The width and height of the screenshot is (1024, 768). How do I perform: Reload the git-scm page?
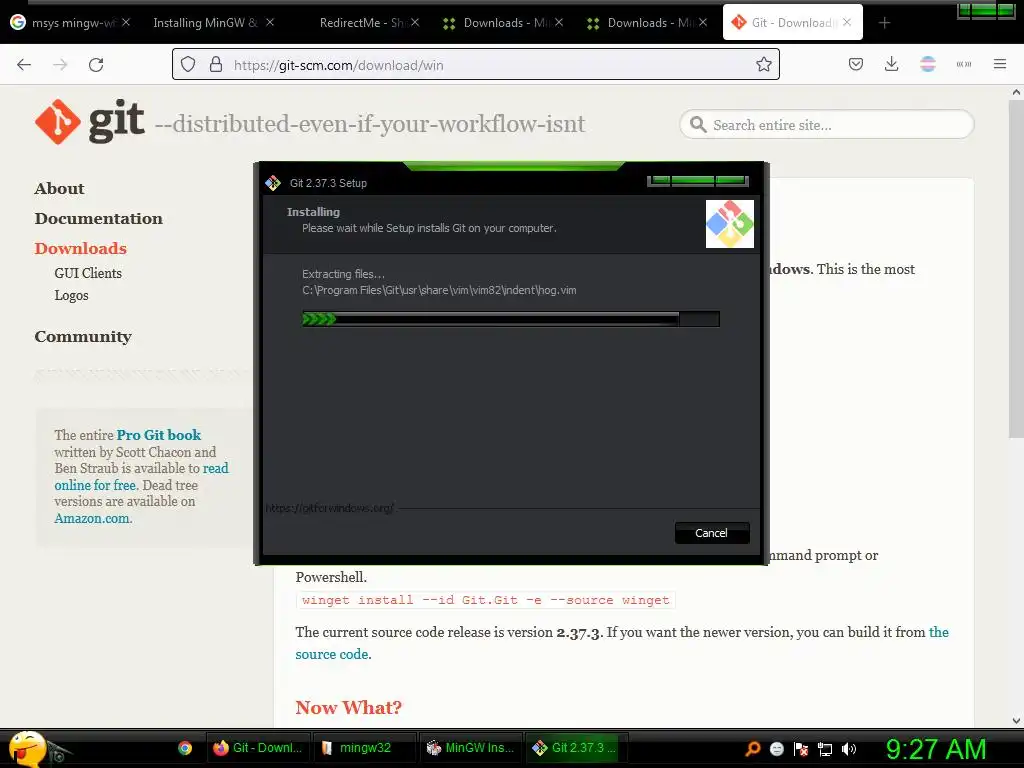[x=96, y=65]
